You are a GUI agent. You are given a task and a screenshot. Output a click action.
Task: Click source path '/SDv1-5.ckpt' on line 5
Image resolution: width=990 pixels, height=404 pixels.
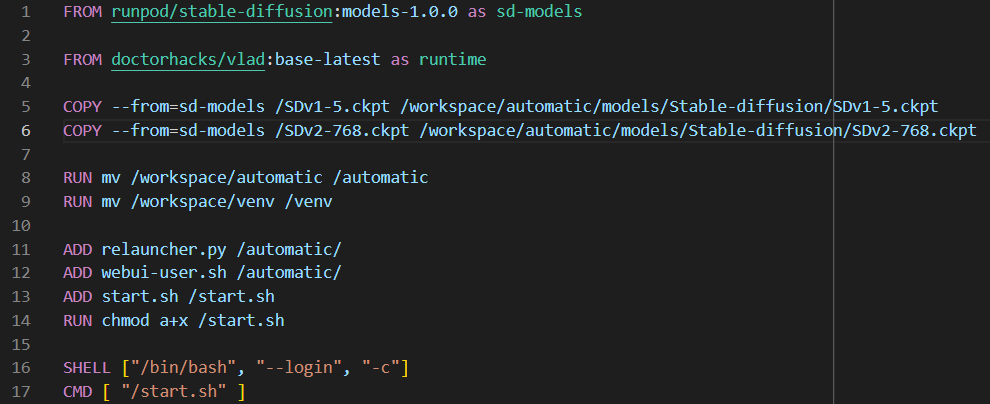pyautogui.click(x=332, y=107)
